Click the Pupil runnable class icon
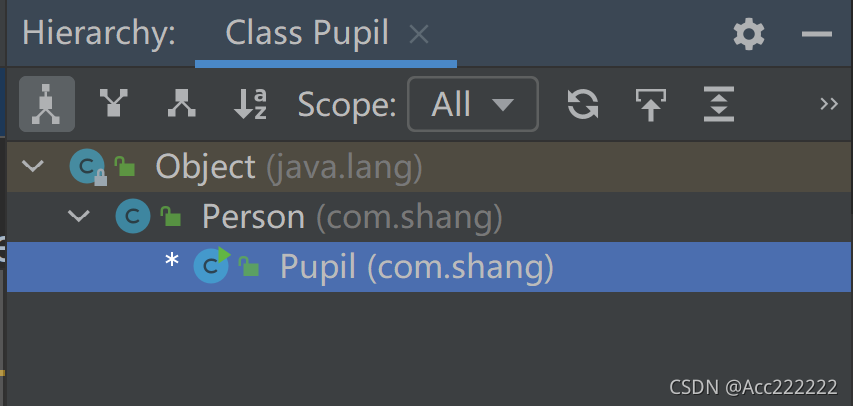The width and height of the screenshot is (853, 406). (x=212, y=265)
